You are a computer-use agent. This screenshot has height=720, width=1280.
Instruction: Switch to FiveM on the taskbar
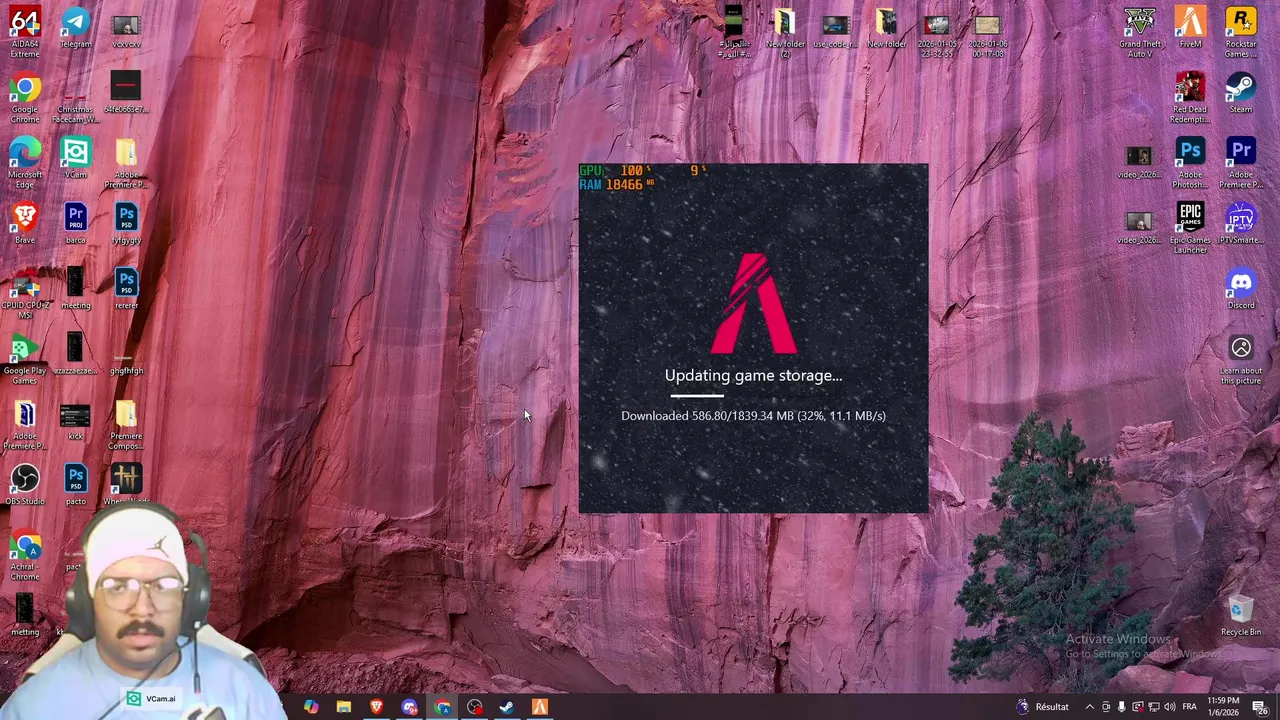click(x=540, y=707)
